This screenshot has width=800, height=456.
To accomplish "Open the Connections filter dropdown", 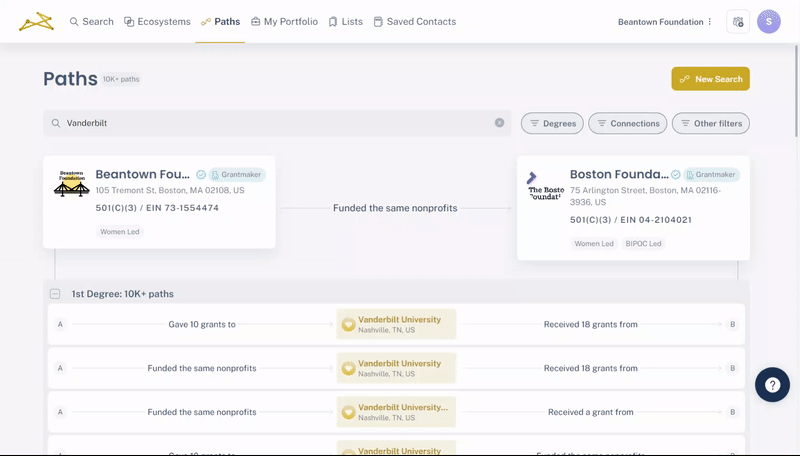I will [627, 123].
